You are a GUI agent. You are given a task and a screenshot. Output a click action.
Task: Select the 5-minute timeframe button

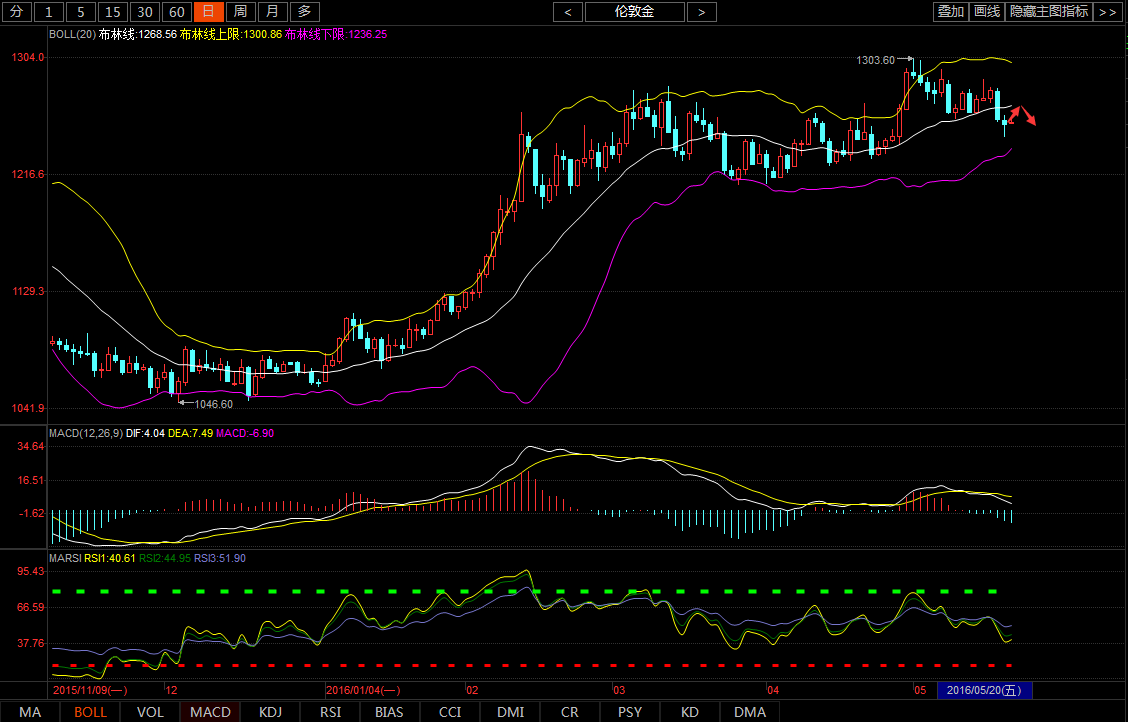pos(81,12)
